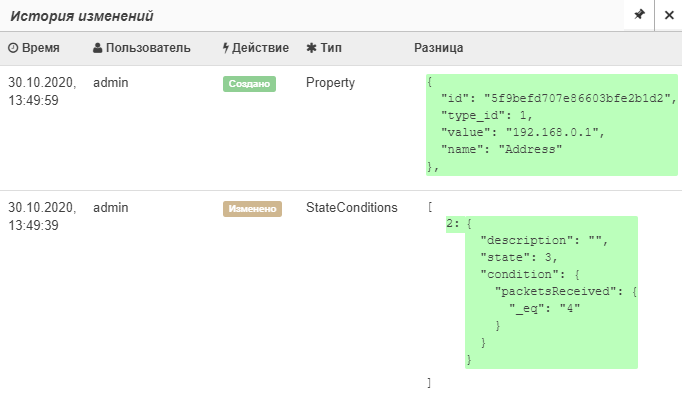682x393 pixels.
Task: Click the "value": "192.168.0.1" line
Action: 523,132
